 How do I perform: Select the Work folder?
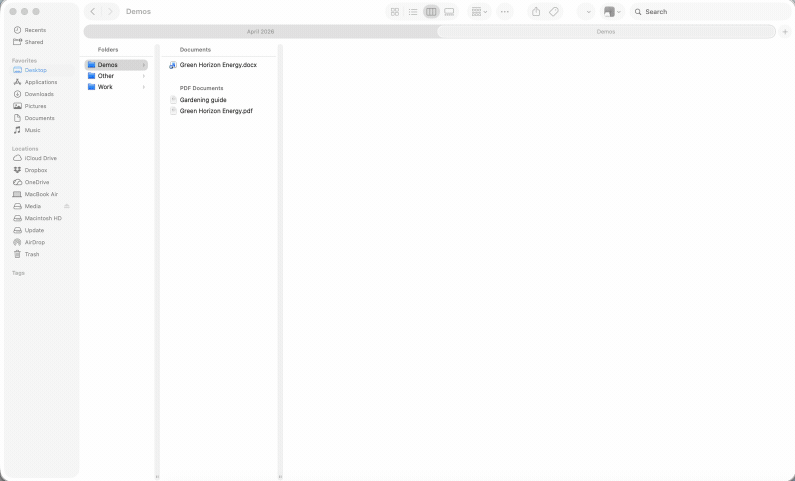[116, 87]
